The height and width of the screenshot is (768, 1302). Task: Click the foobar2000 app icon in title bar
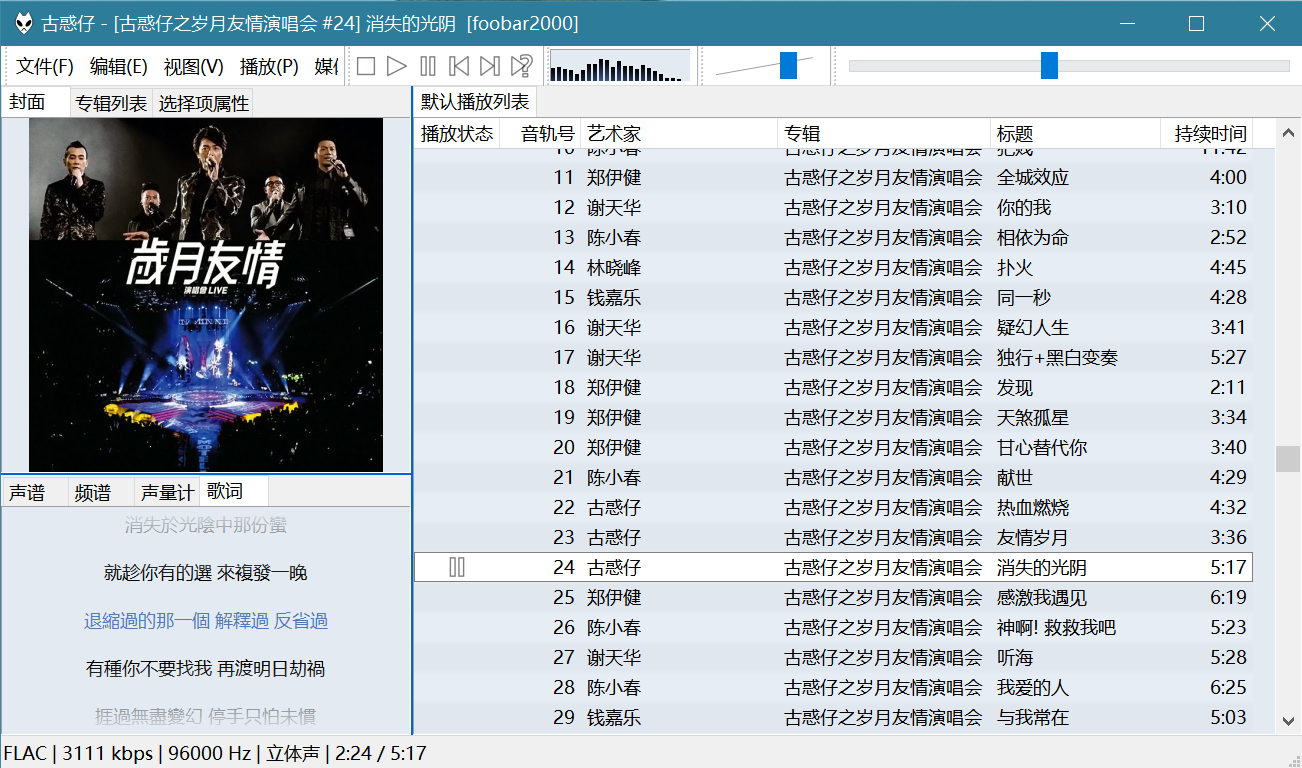click(x=22, y=23)
